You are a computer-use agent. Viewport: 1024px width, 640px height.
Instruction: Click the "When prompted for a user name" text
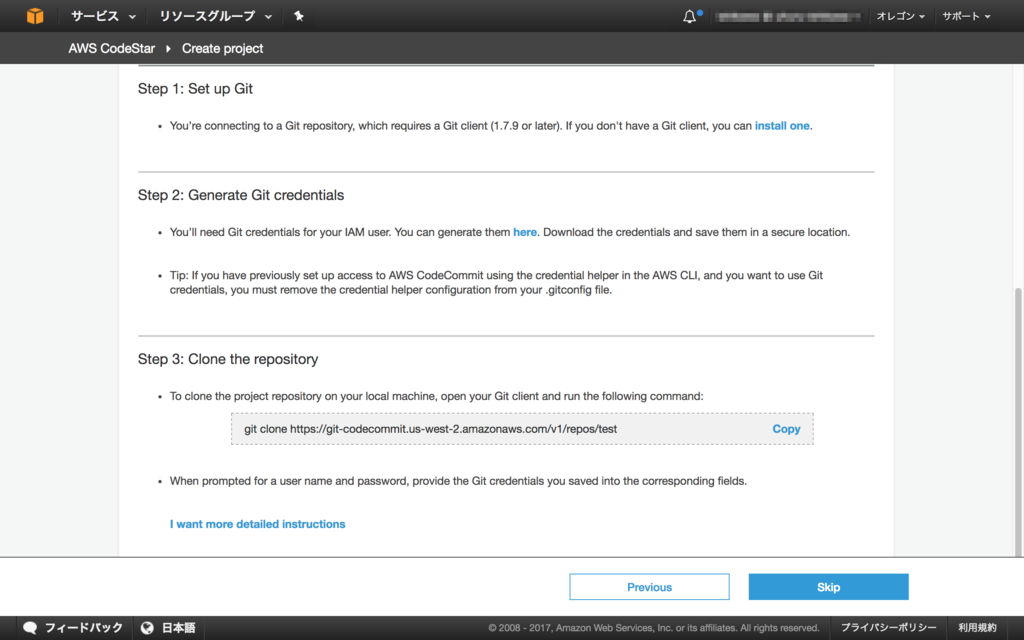[x=458, y=481]
